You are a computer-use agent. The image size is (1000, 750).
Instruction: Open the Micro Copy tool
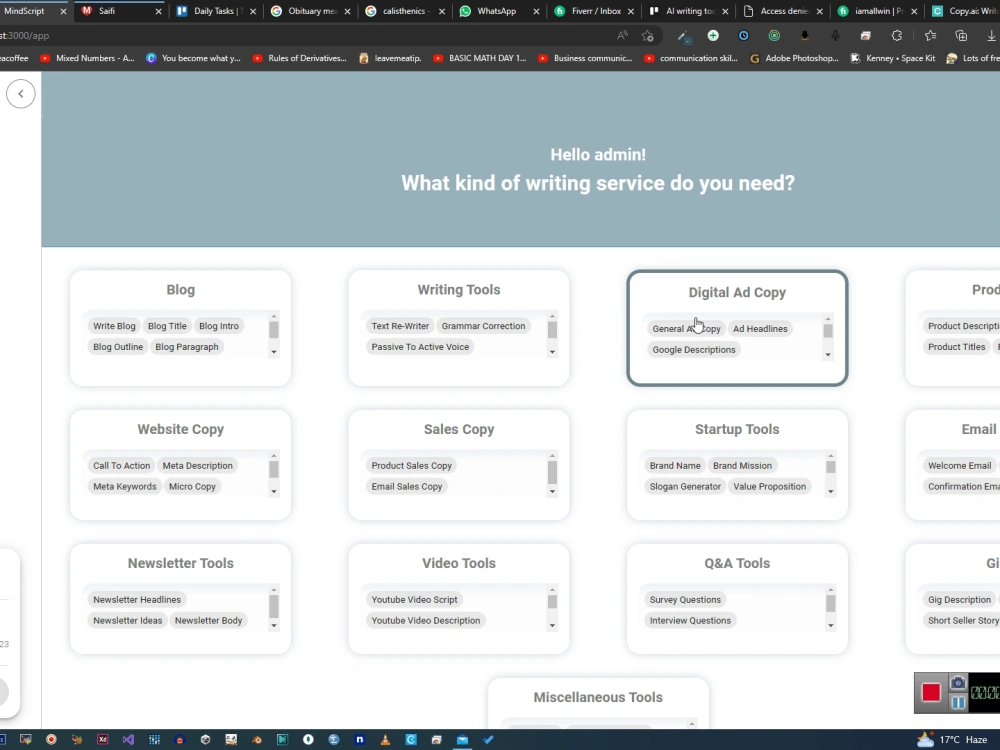click(x=193, y=487)
